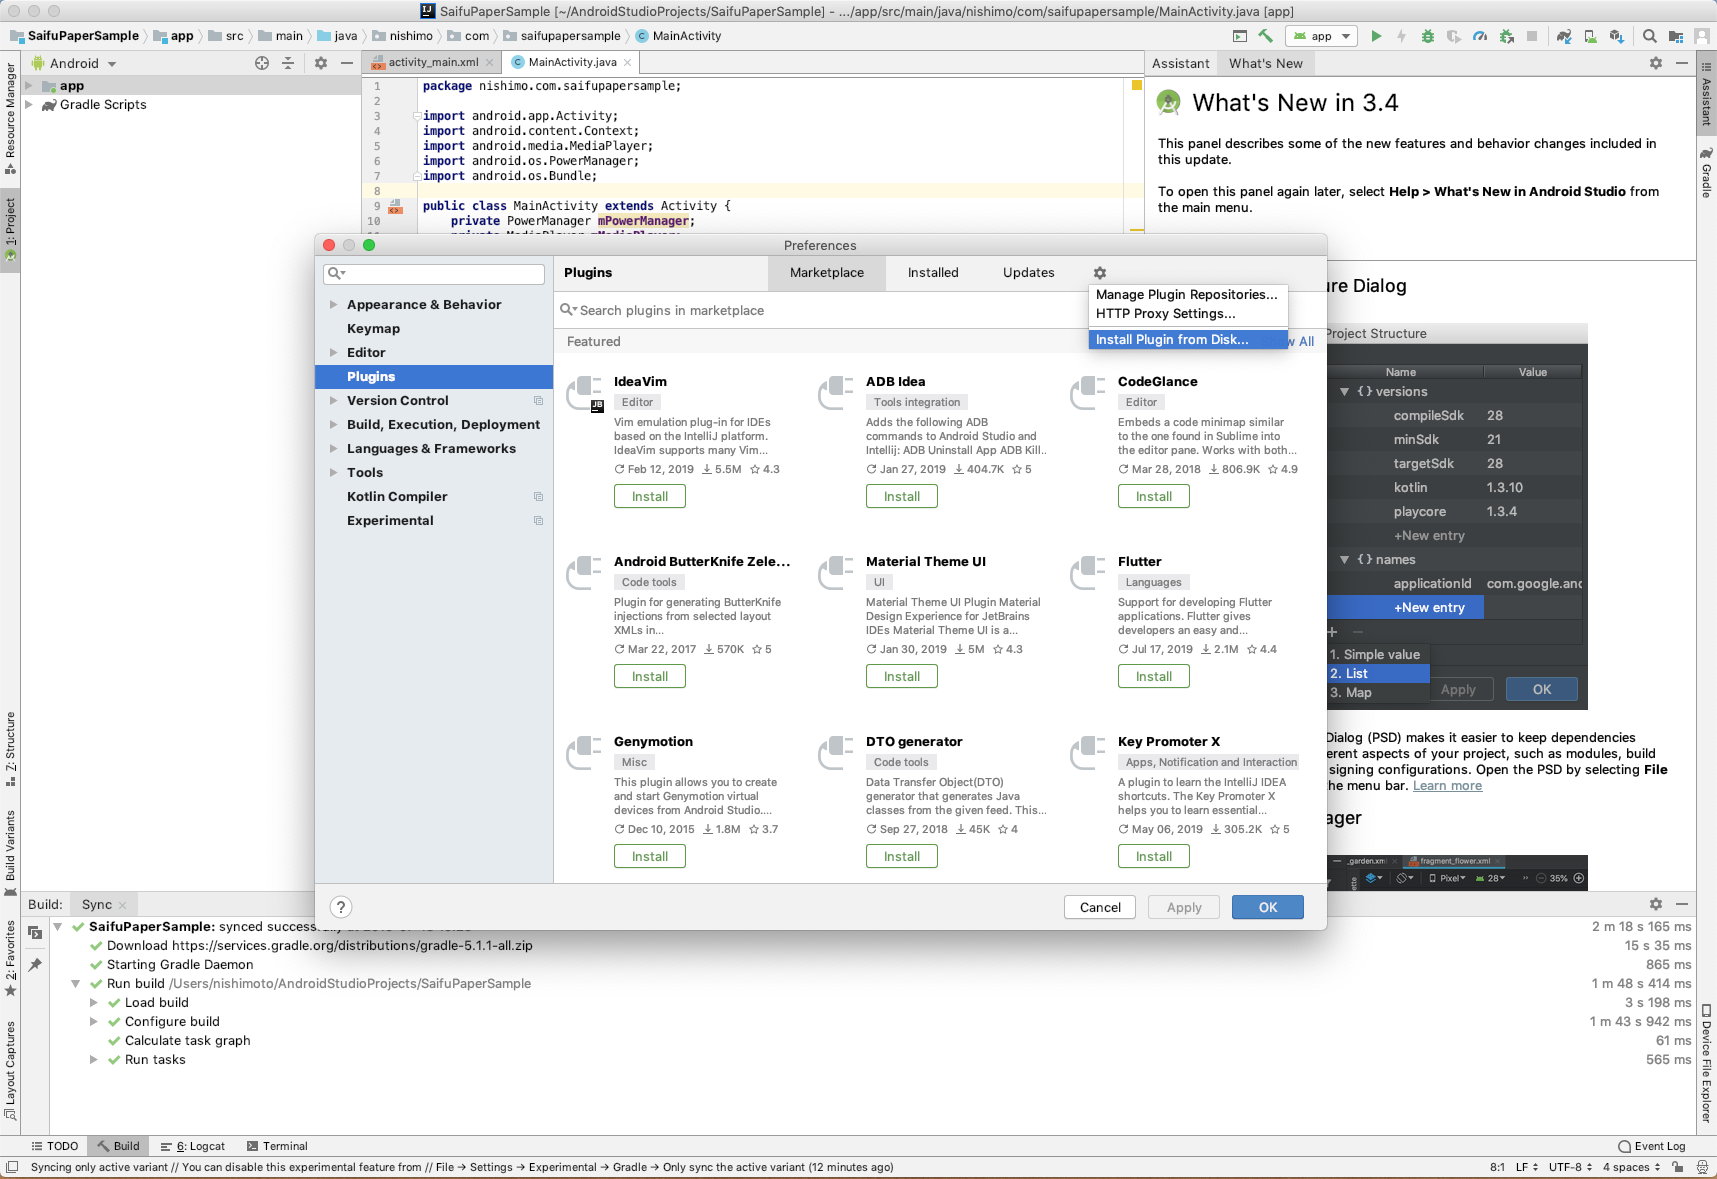The width and height of the screenshot is (1717, 1179).
Task: Open the MainActivity.java editor tab
Action: pyautogui.click(x=573, y=62)
